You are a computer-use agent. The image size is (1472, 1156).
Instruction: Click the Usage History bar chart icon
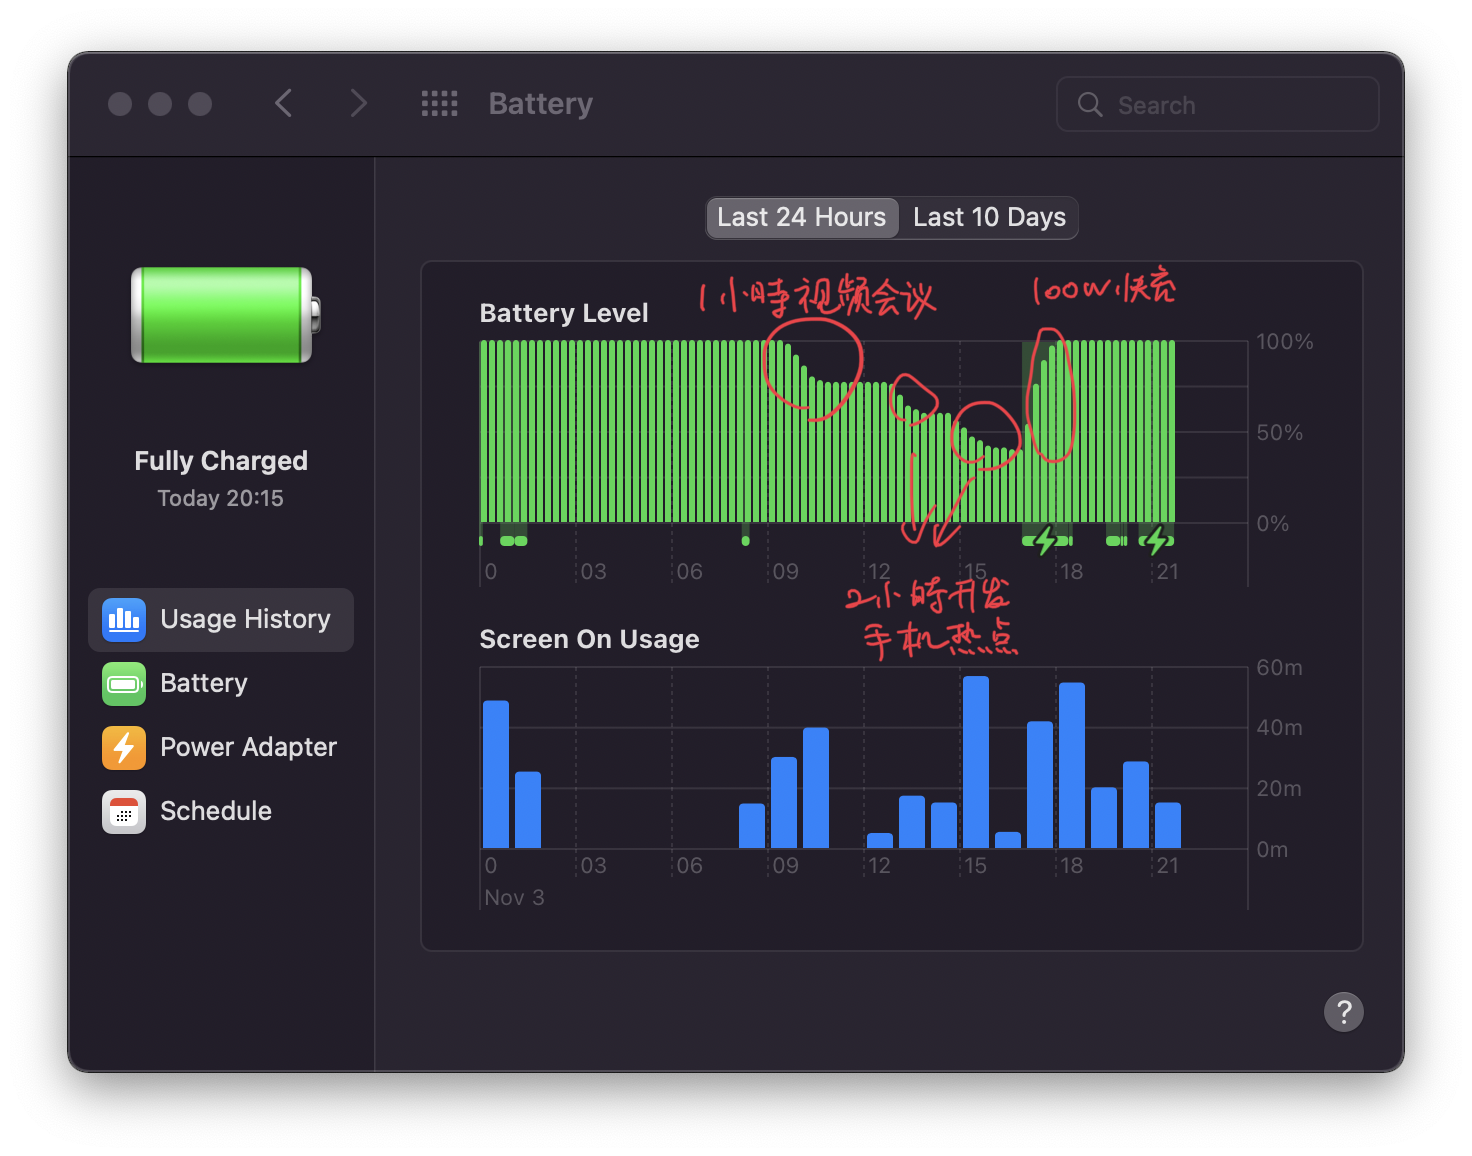point(124,620)
